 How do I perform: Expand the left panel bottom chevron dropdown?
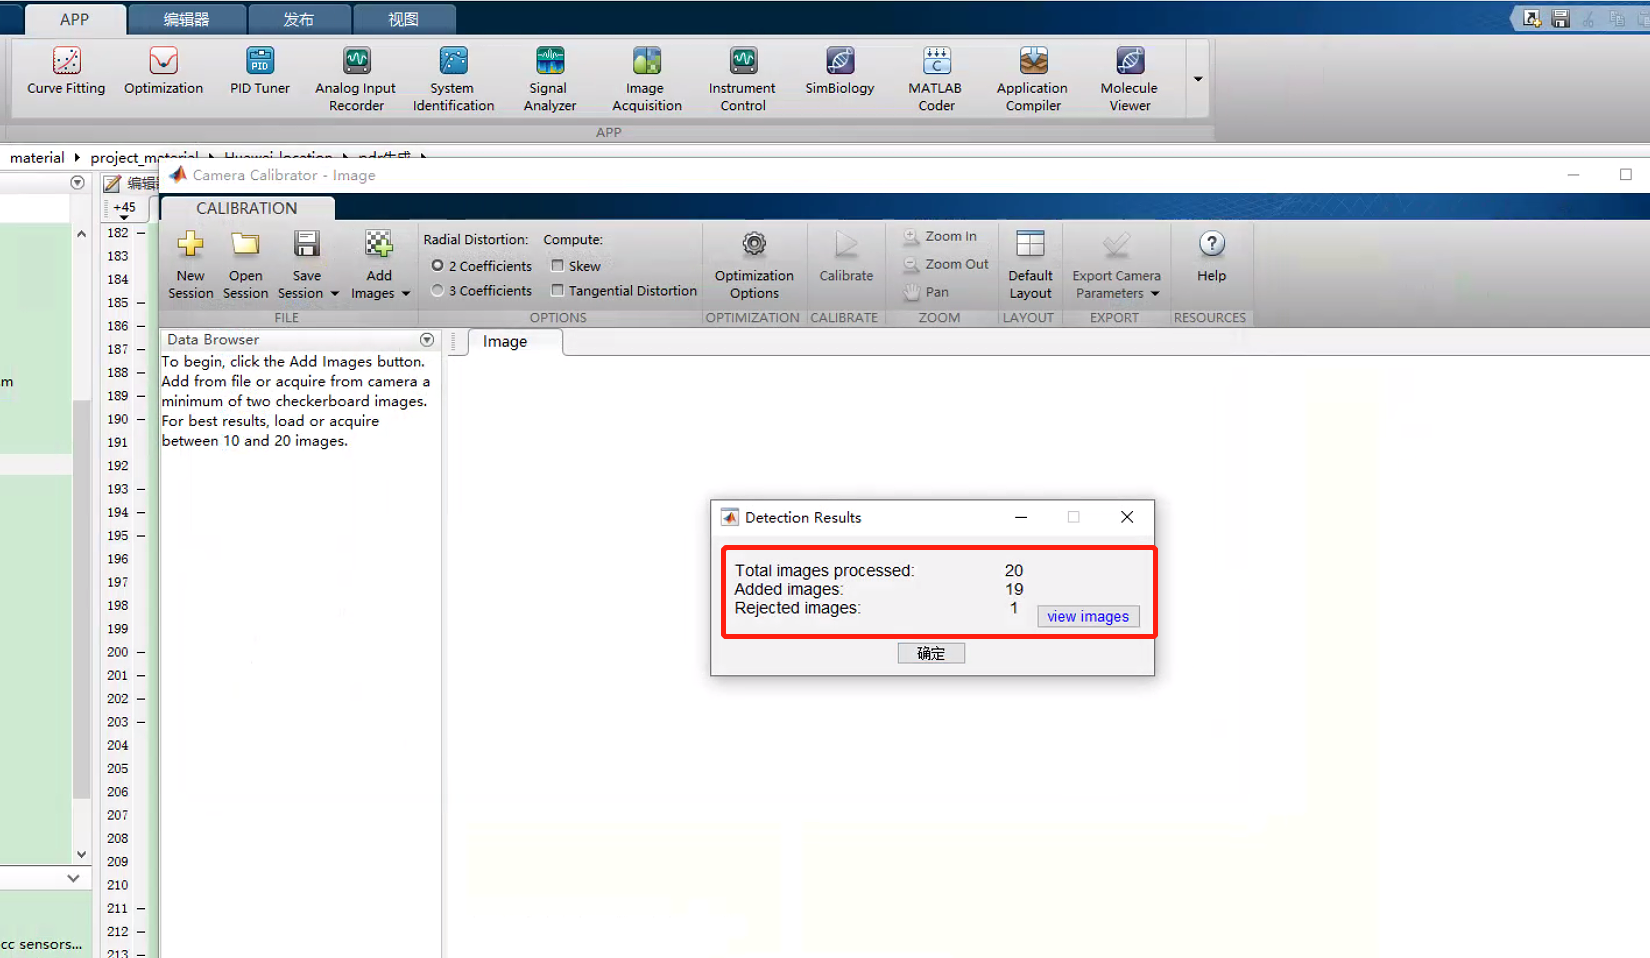[x=73, y=878]
